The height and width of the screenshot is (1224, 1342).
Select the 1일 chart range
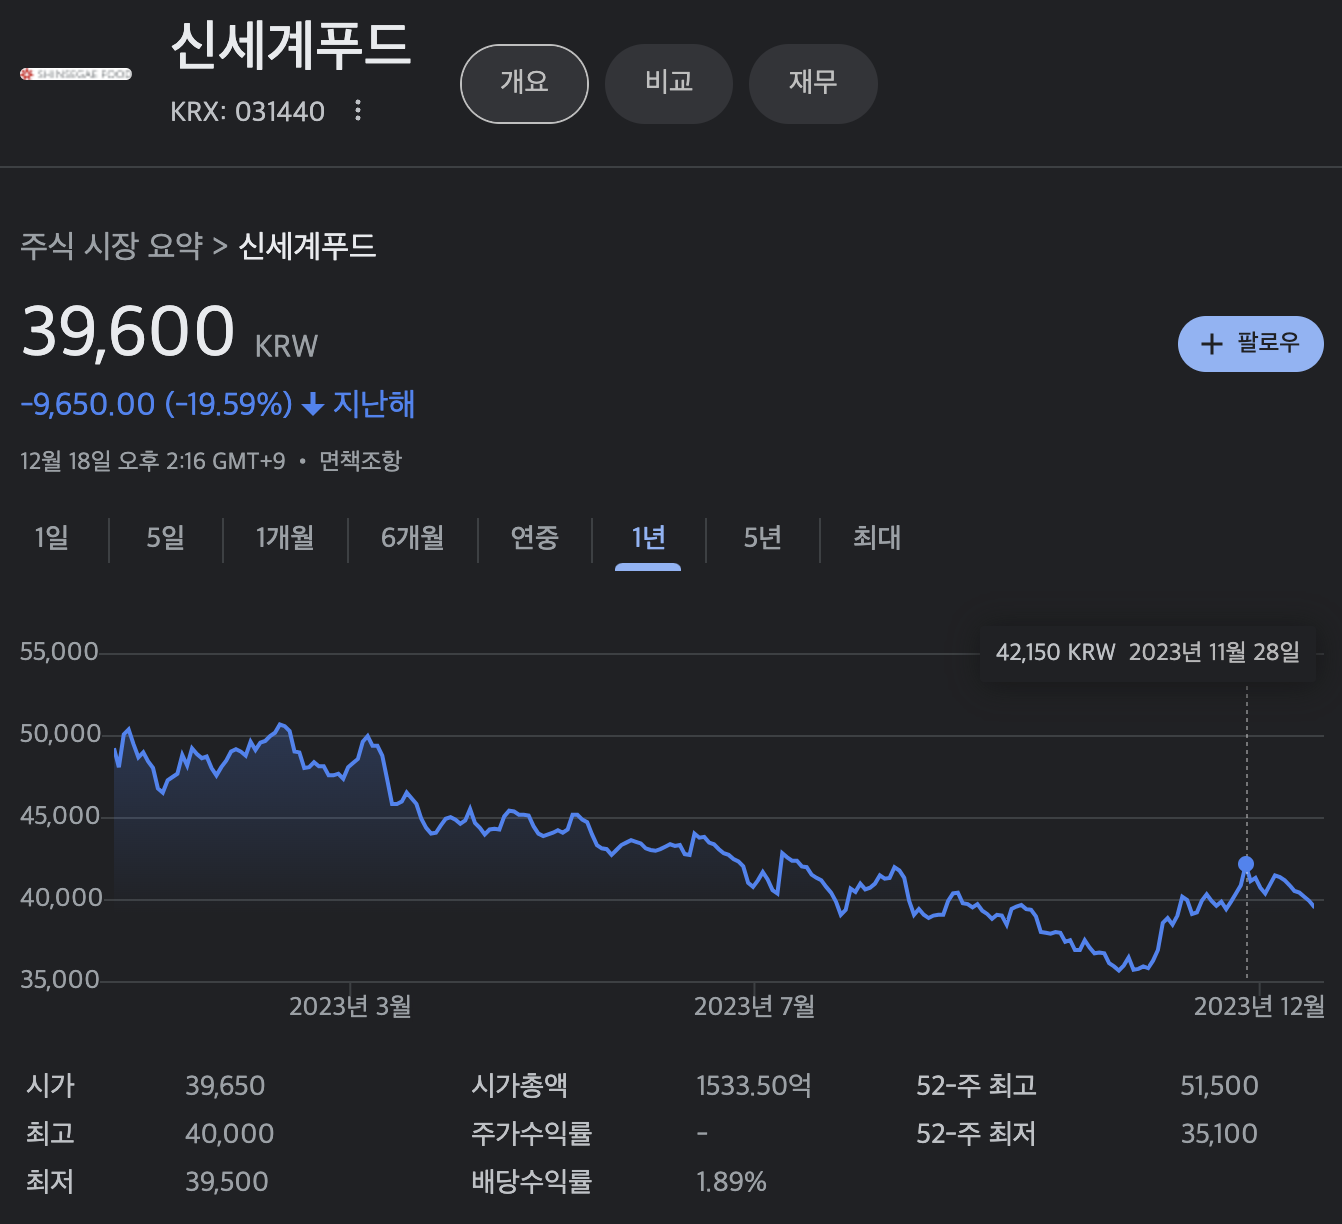(x=52, y=538)
